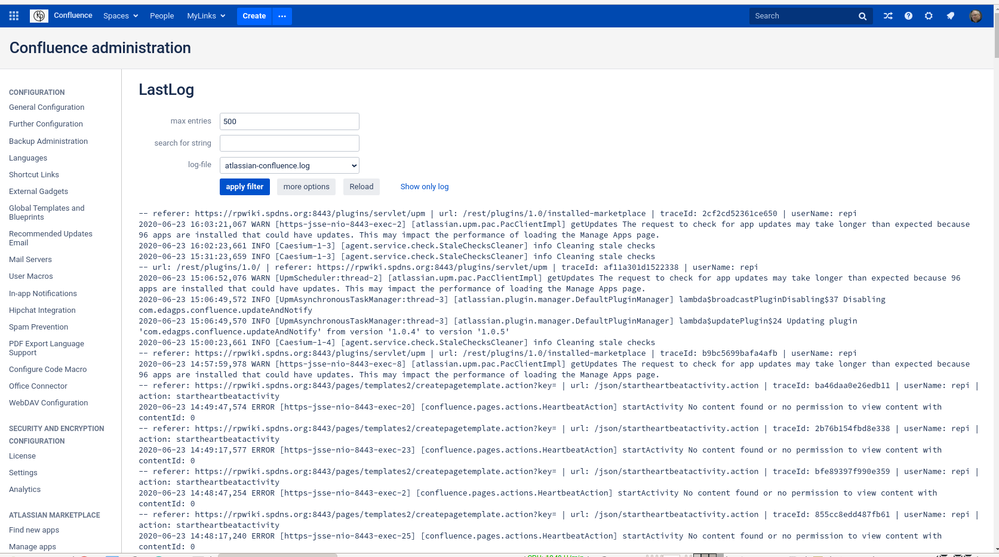Open General Configuration in sidebar
The height and width of the screenshot is (557, 999).
(x=47, y=107)
